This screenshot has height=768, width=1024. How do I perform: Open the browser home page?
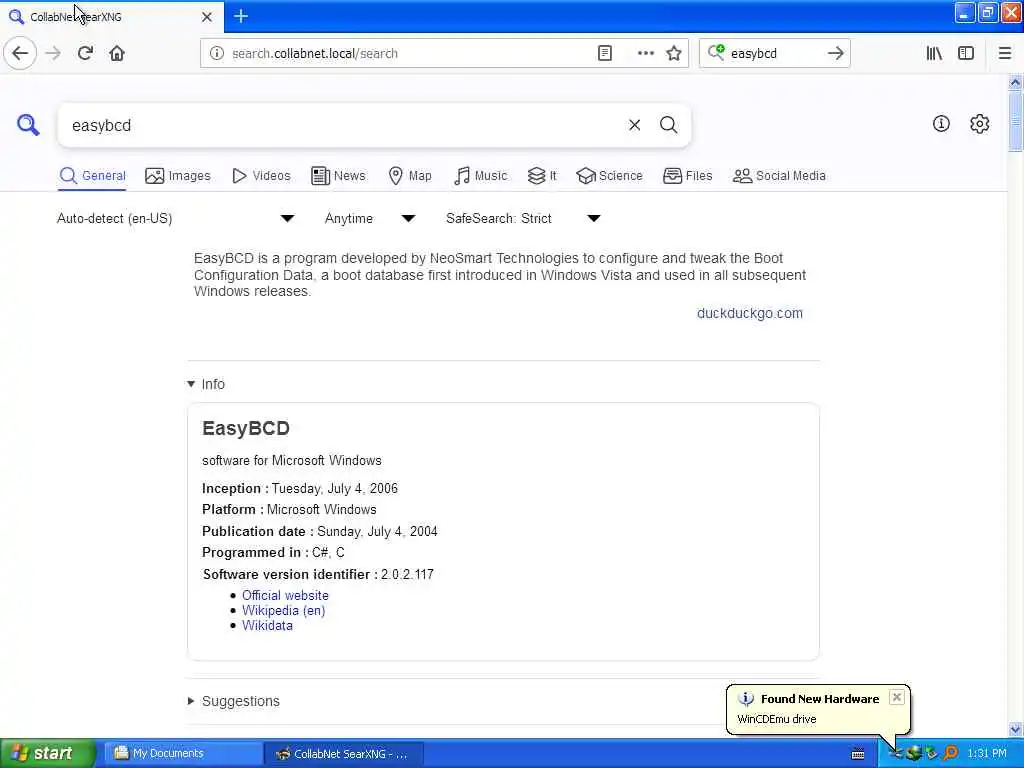117,53
